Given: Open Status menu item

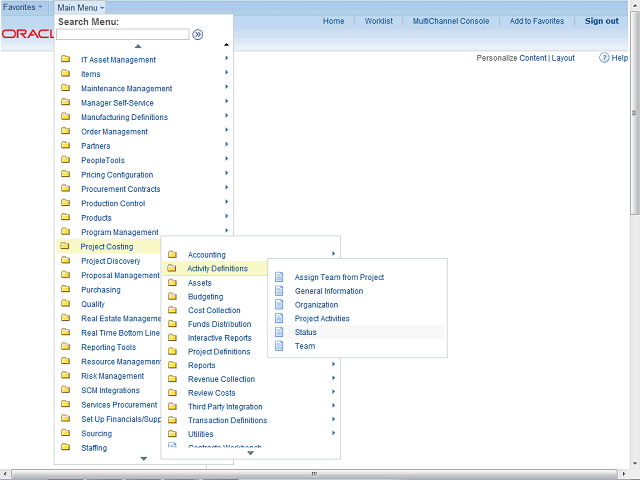Looking at the screenshot, I should click(x=306, y=332).
